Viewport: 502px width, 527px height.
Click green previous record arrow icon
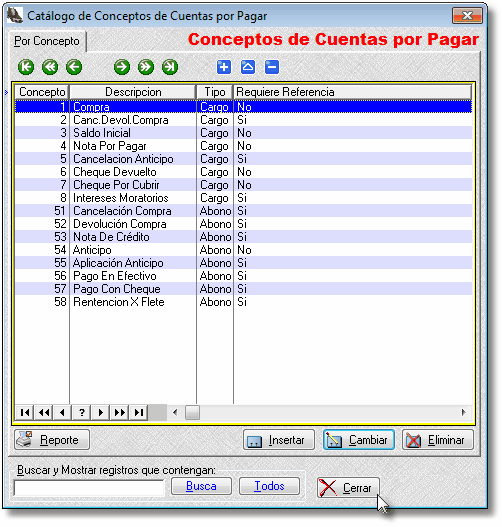click(x=74, y=67)
